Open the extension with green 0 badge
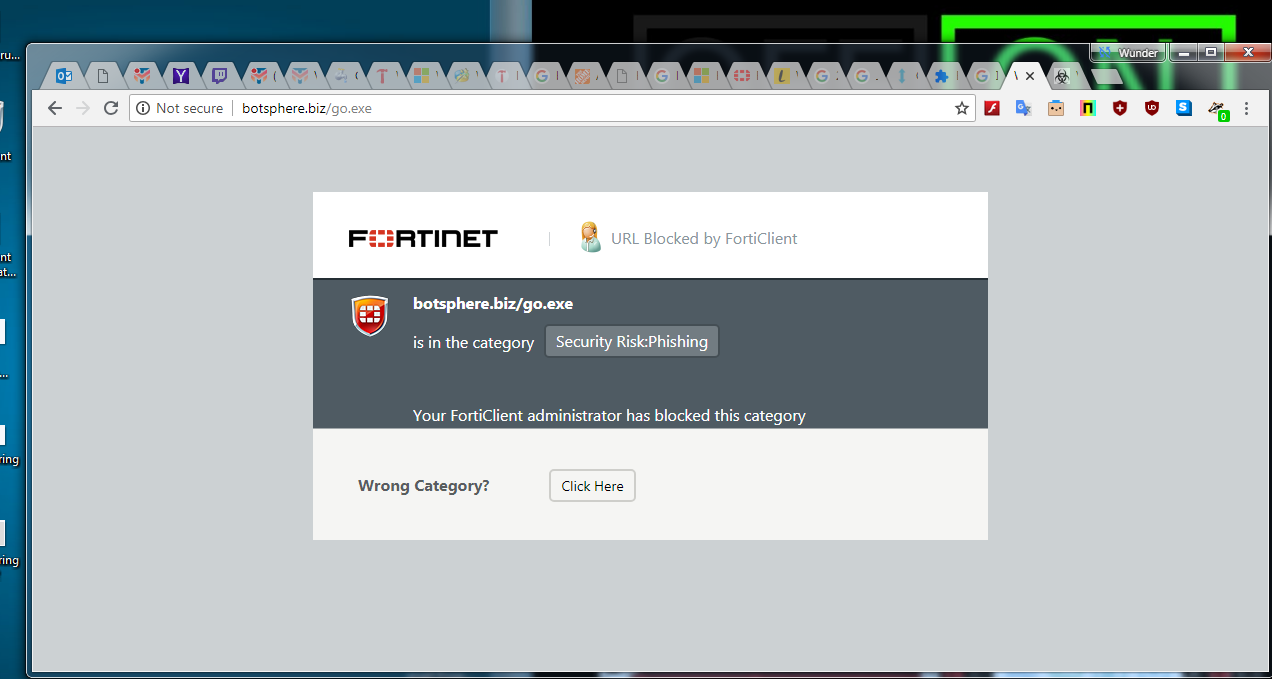Screen dimensions: 1272x679 pyautogui.click(x=1217, y=110)
